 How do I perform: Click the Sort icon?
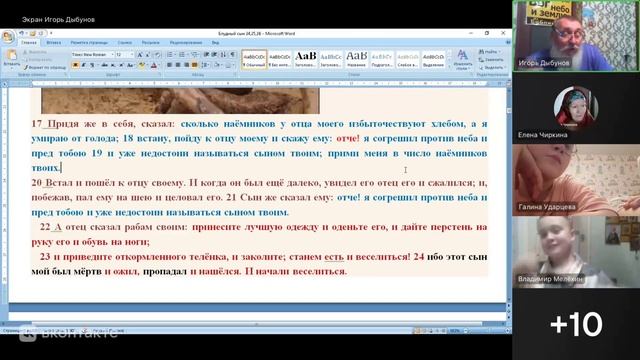(223, 54)
